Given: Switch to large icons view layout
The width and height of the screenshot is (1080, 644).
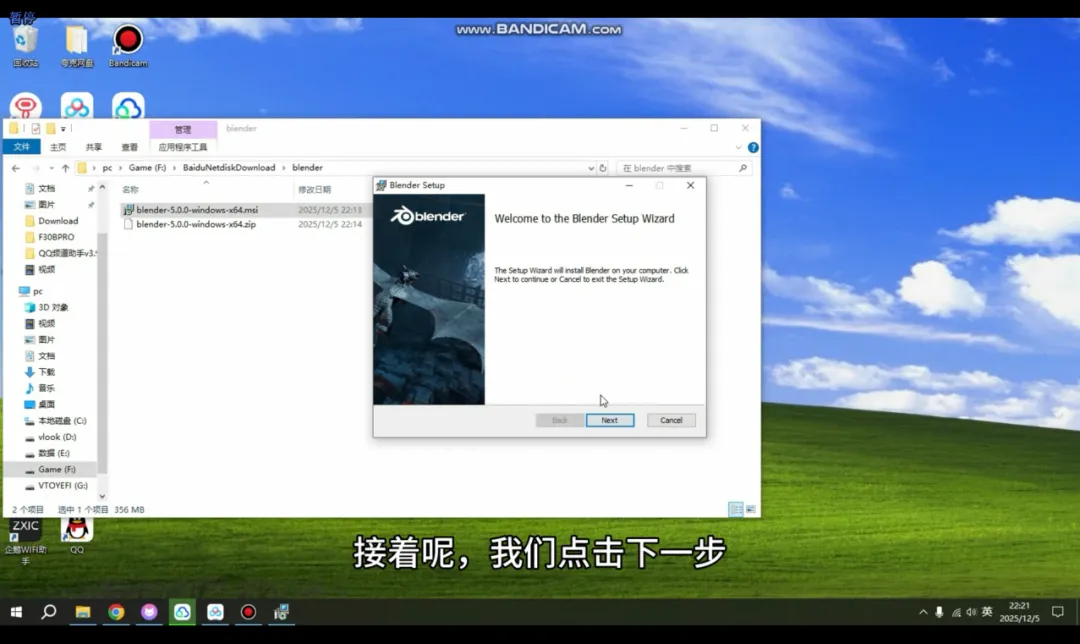Looking at the screenshot, I should [751, 510].
